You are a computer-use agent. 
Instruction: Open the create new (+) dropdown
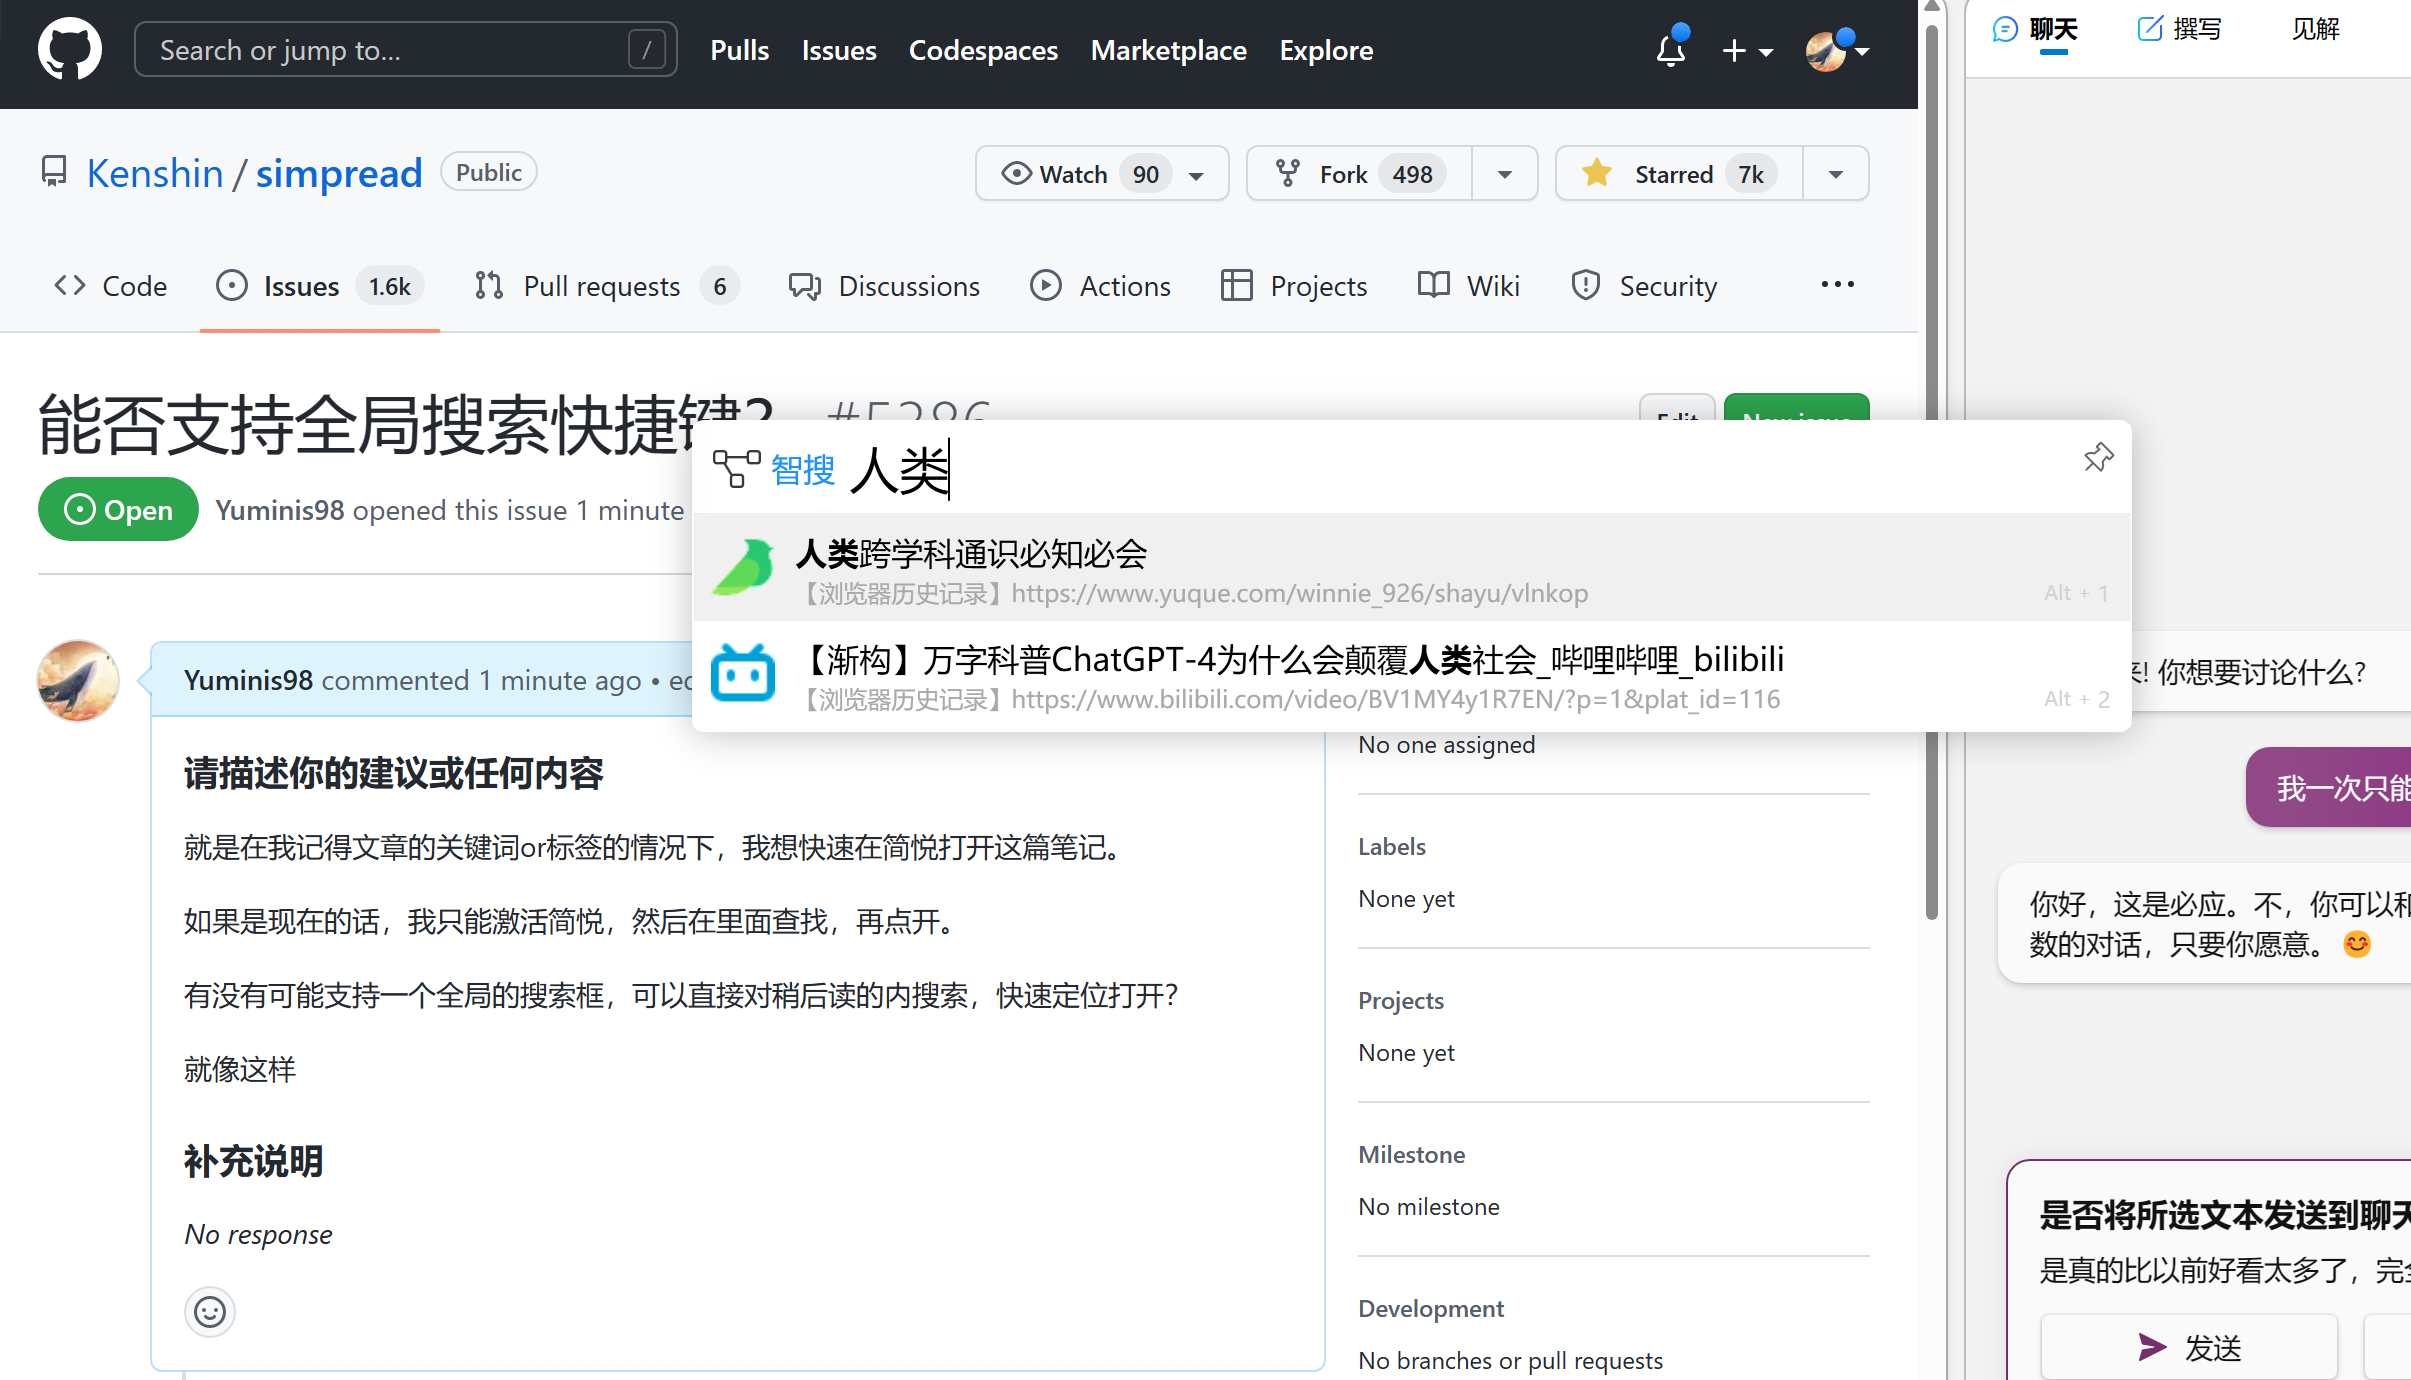tap(1748, 50)
